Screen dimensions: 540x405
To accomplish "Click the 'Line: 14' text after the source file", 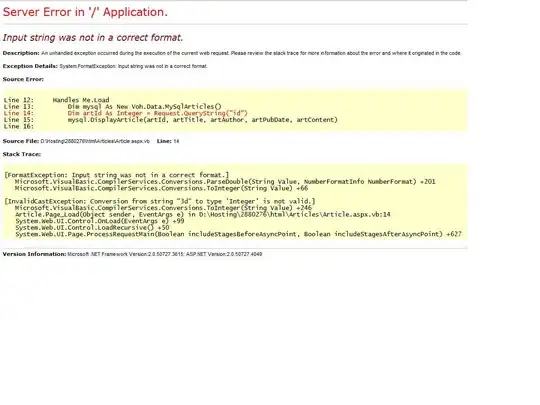I will (168, 141).
